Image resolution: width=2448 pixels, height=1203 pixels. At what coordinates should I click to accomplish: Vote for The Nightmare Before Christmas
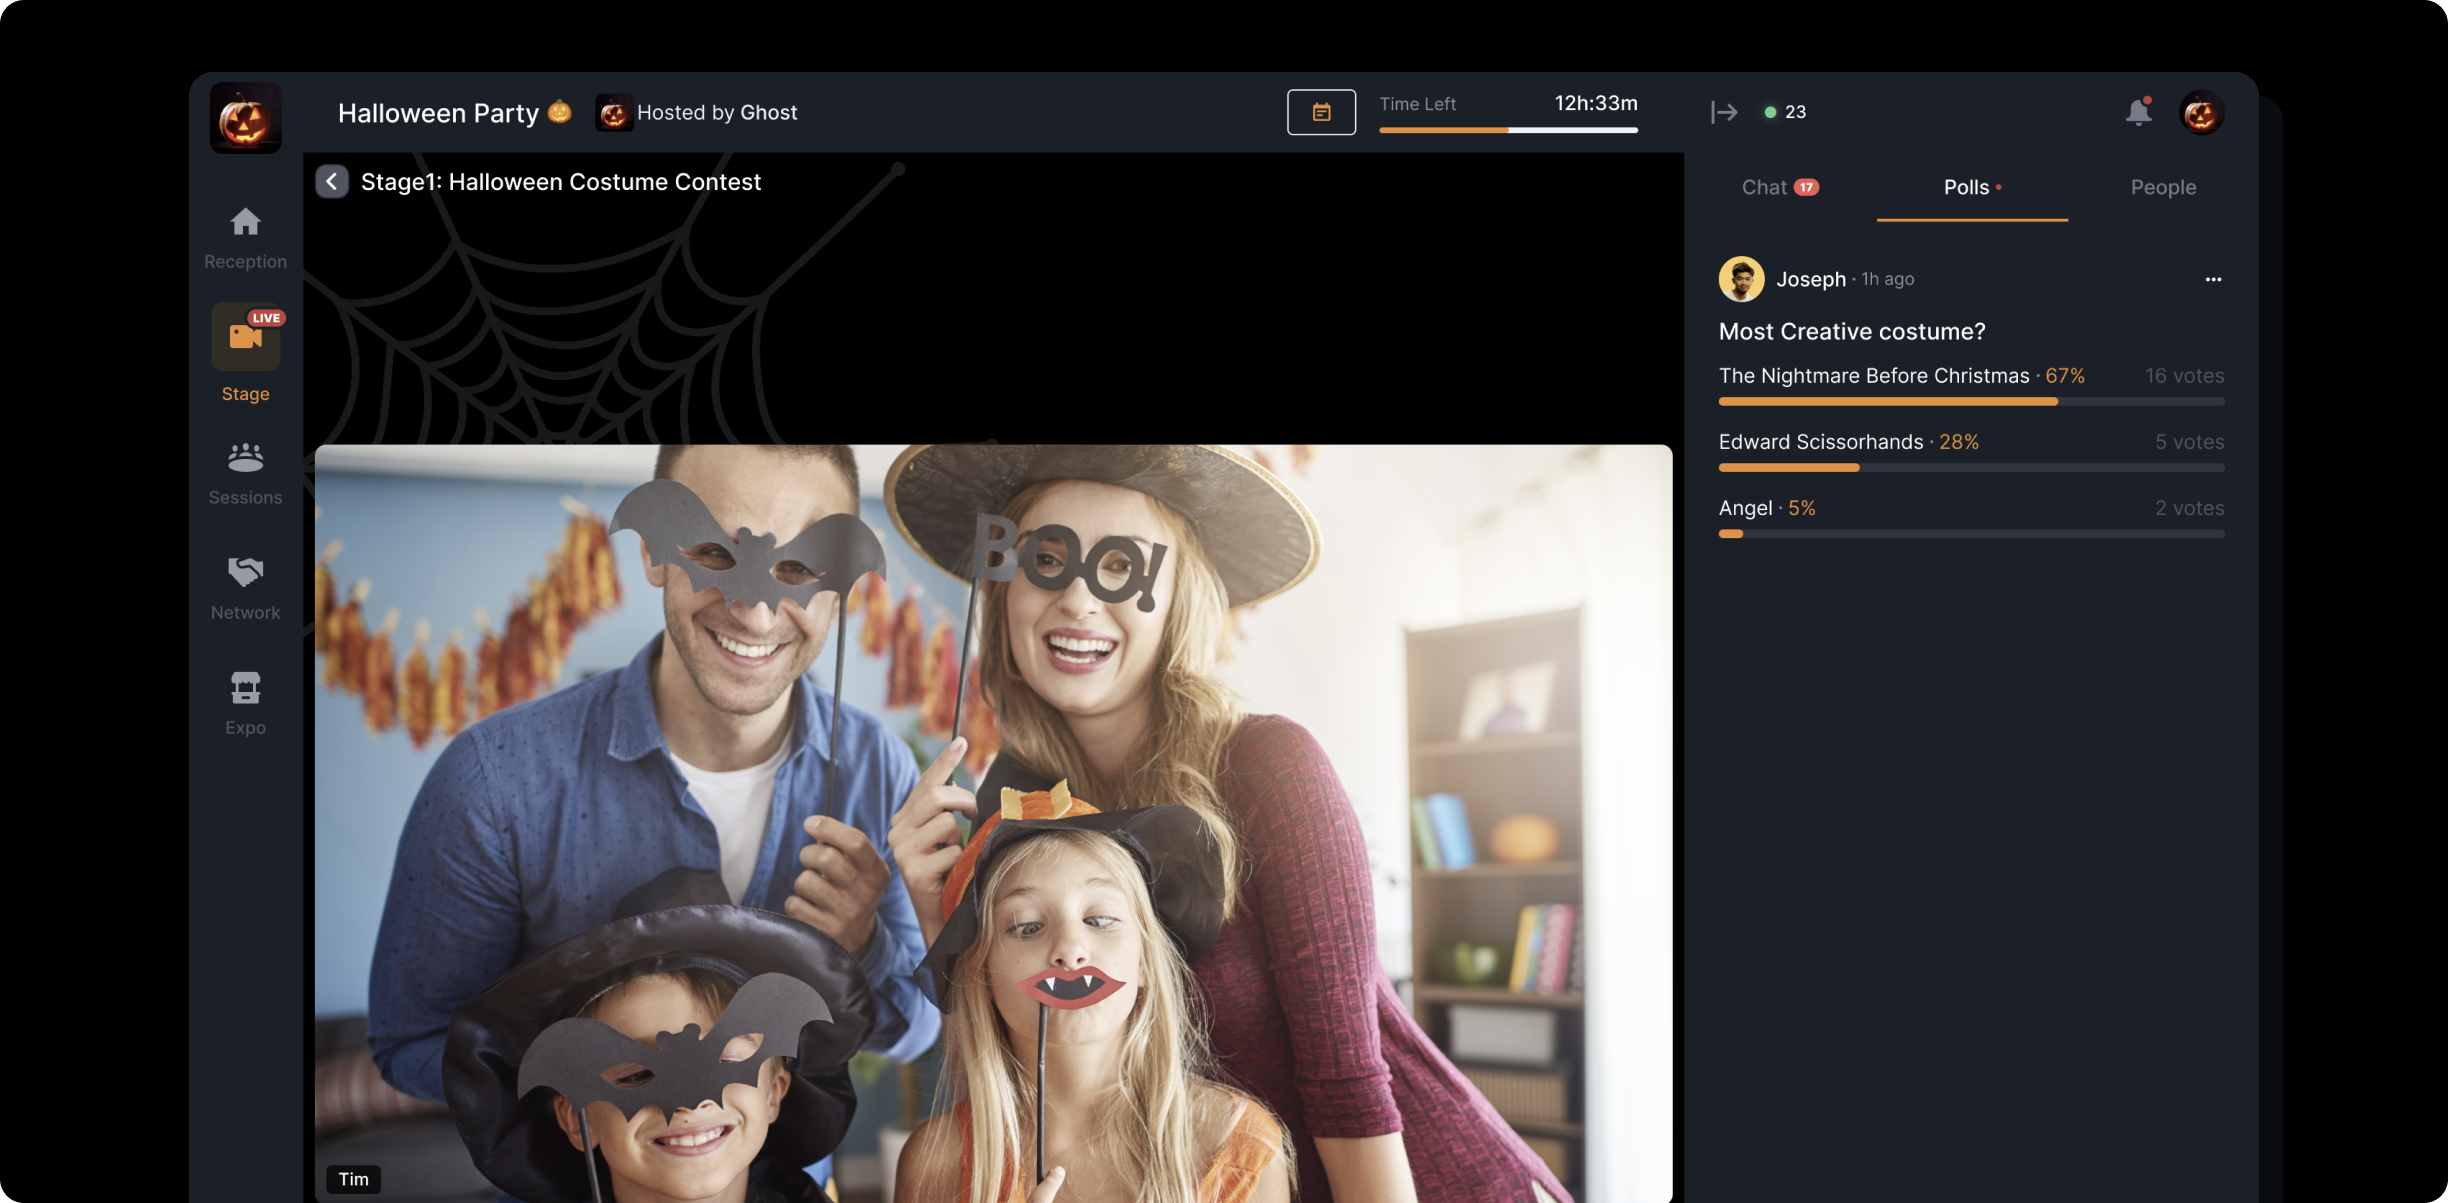tap(1971, 386)
